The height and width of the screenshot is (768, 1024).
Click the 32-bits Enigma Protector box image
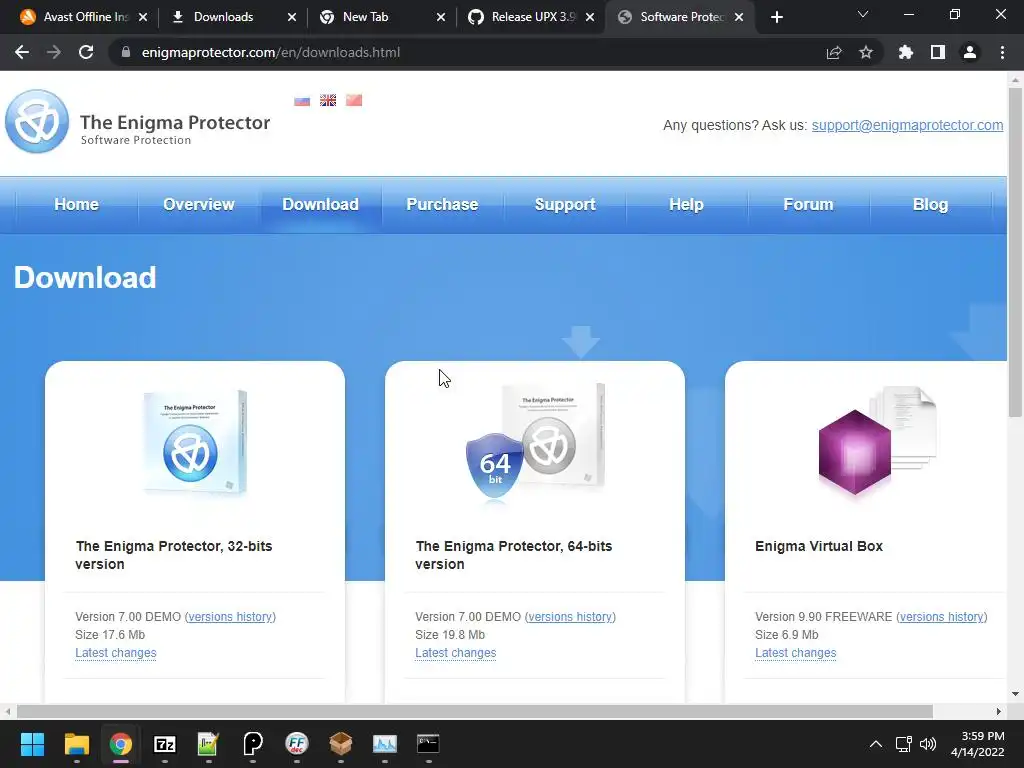point(195,442)
